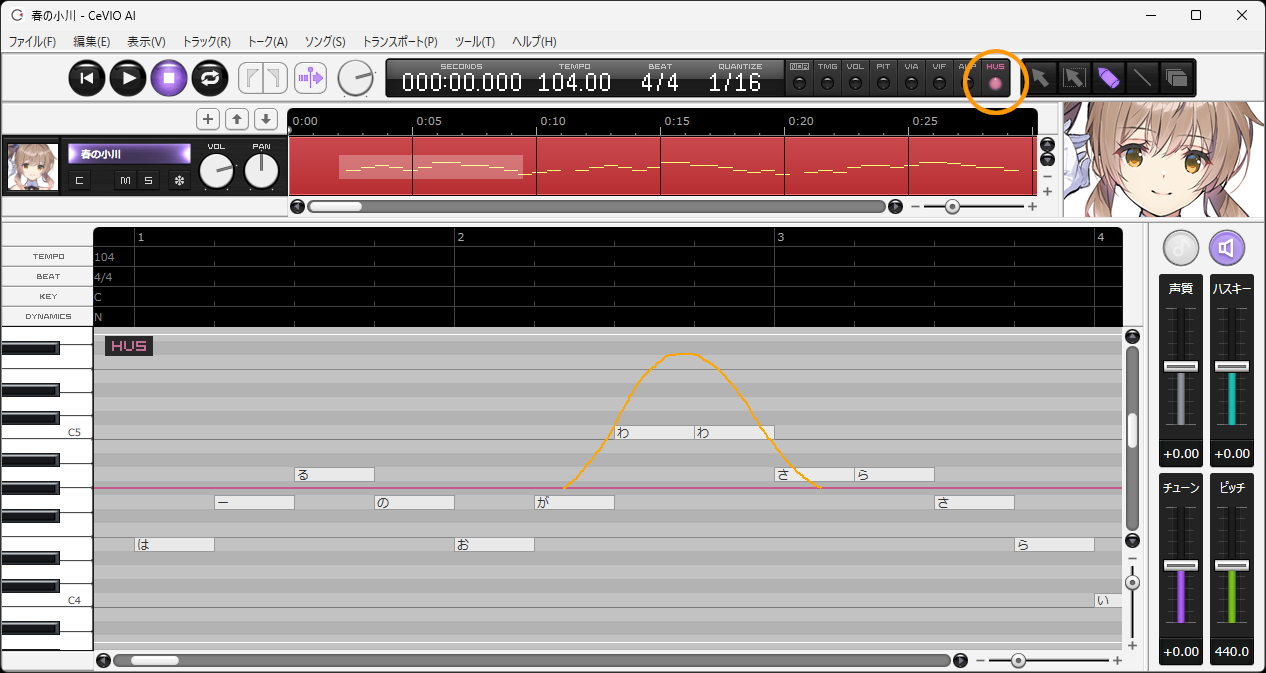Screen dimensions: 1266x673
Task: Move the track down with down arrow
Action: point(265,119)
